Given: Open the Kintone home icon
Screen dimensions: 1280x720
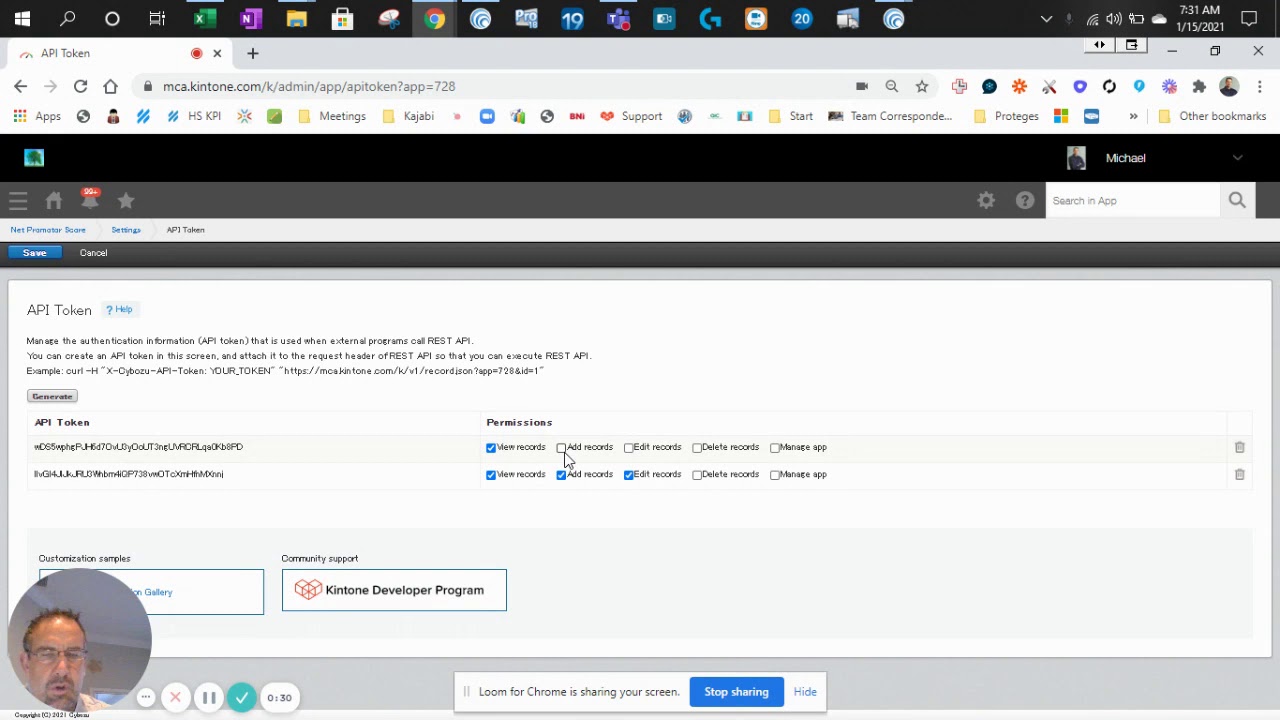Looking at the screenshot, I should [54, 201].
